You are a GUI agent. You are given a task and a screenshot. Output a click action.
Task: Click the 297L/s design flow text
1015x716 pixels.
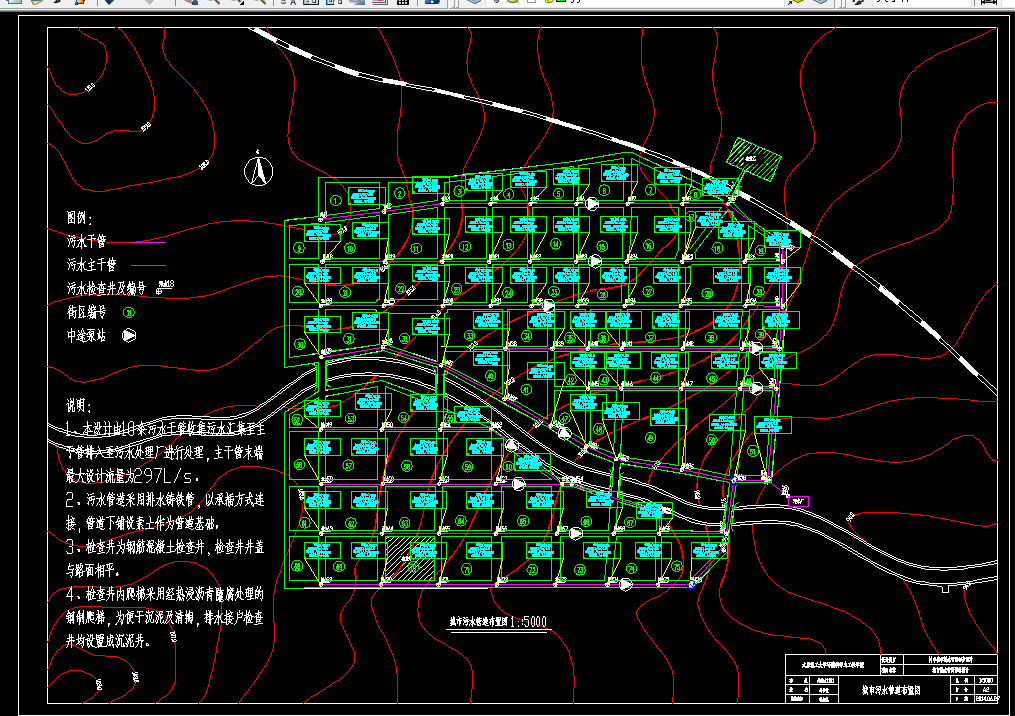[x=164, y=476]
